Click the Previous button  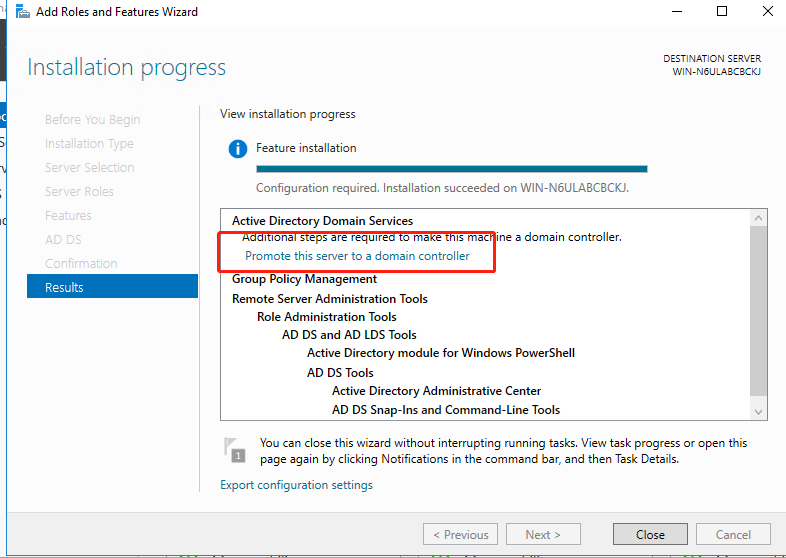pyautogui.click(x=460, y=534)
